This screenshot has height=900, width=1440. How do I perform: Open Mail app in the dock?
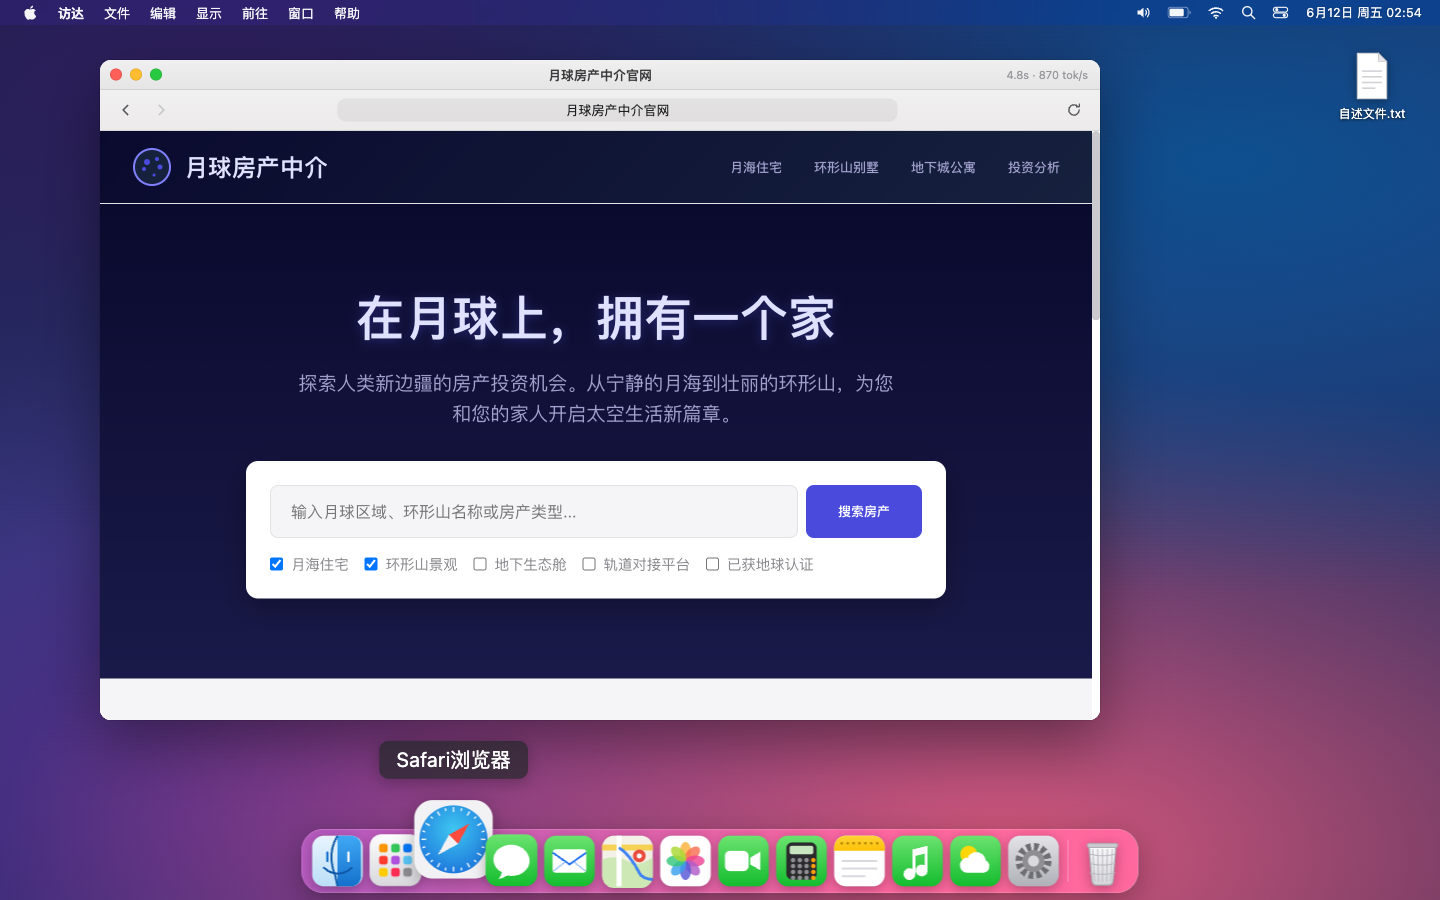coord(570,861)
